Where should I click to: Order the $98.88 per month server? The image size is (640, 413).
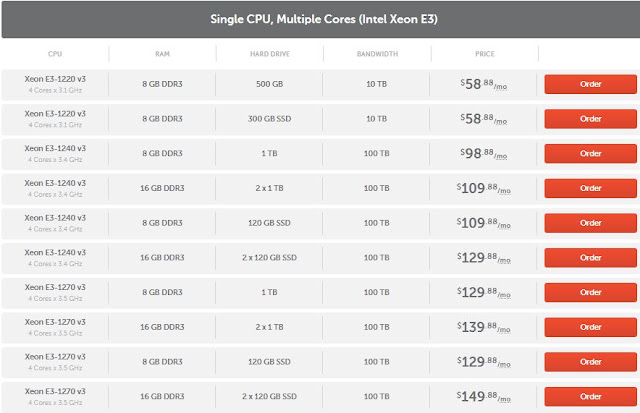click(590, 153)
